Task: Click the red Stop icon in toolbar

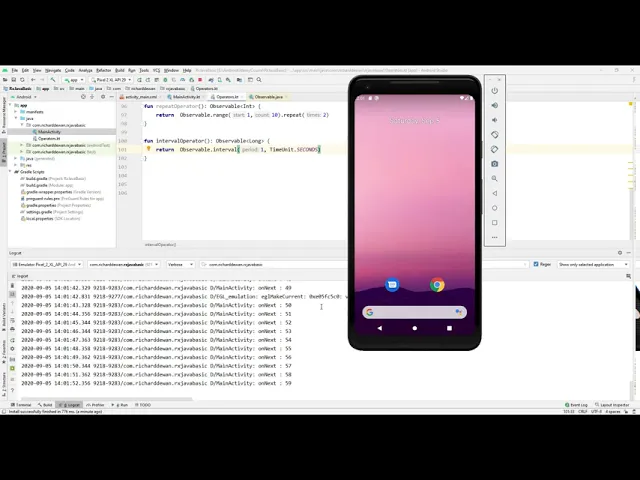Action: click(200, 80)
